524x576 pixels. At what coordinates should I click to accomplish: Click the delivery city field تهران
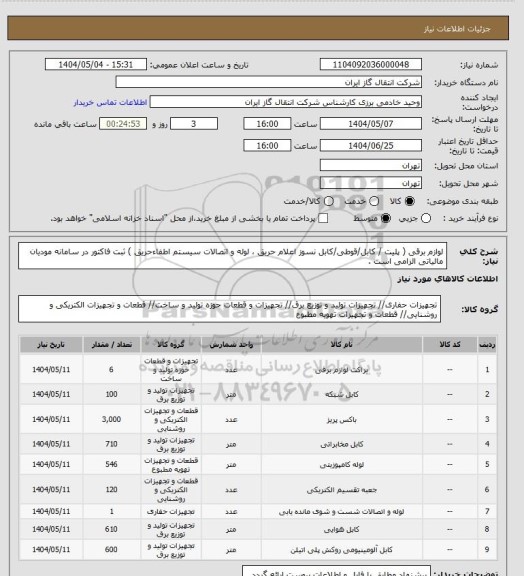371,183
